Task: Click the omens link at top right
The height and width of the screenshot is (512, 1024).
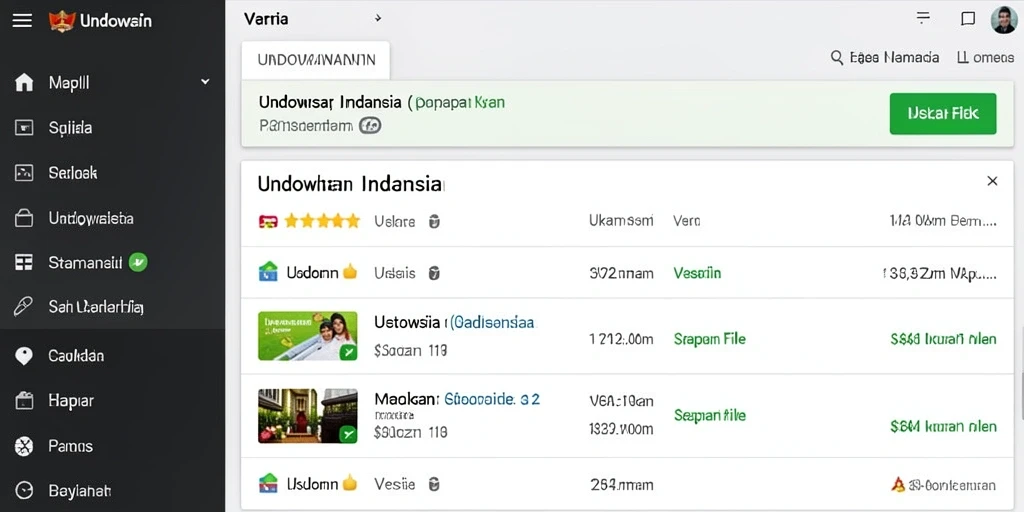Action: [x=985, y=58]
